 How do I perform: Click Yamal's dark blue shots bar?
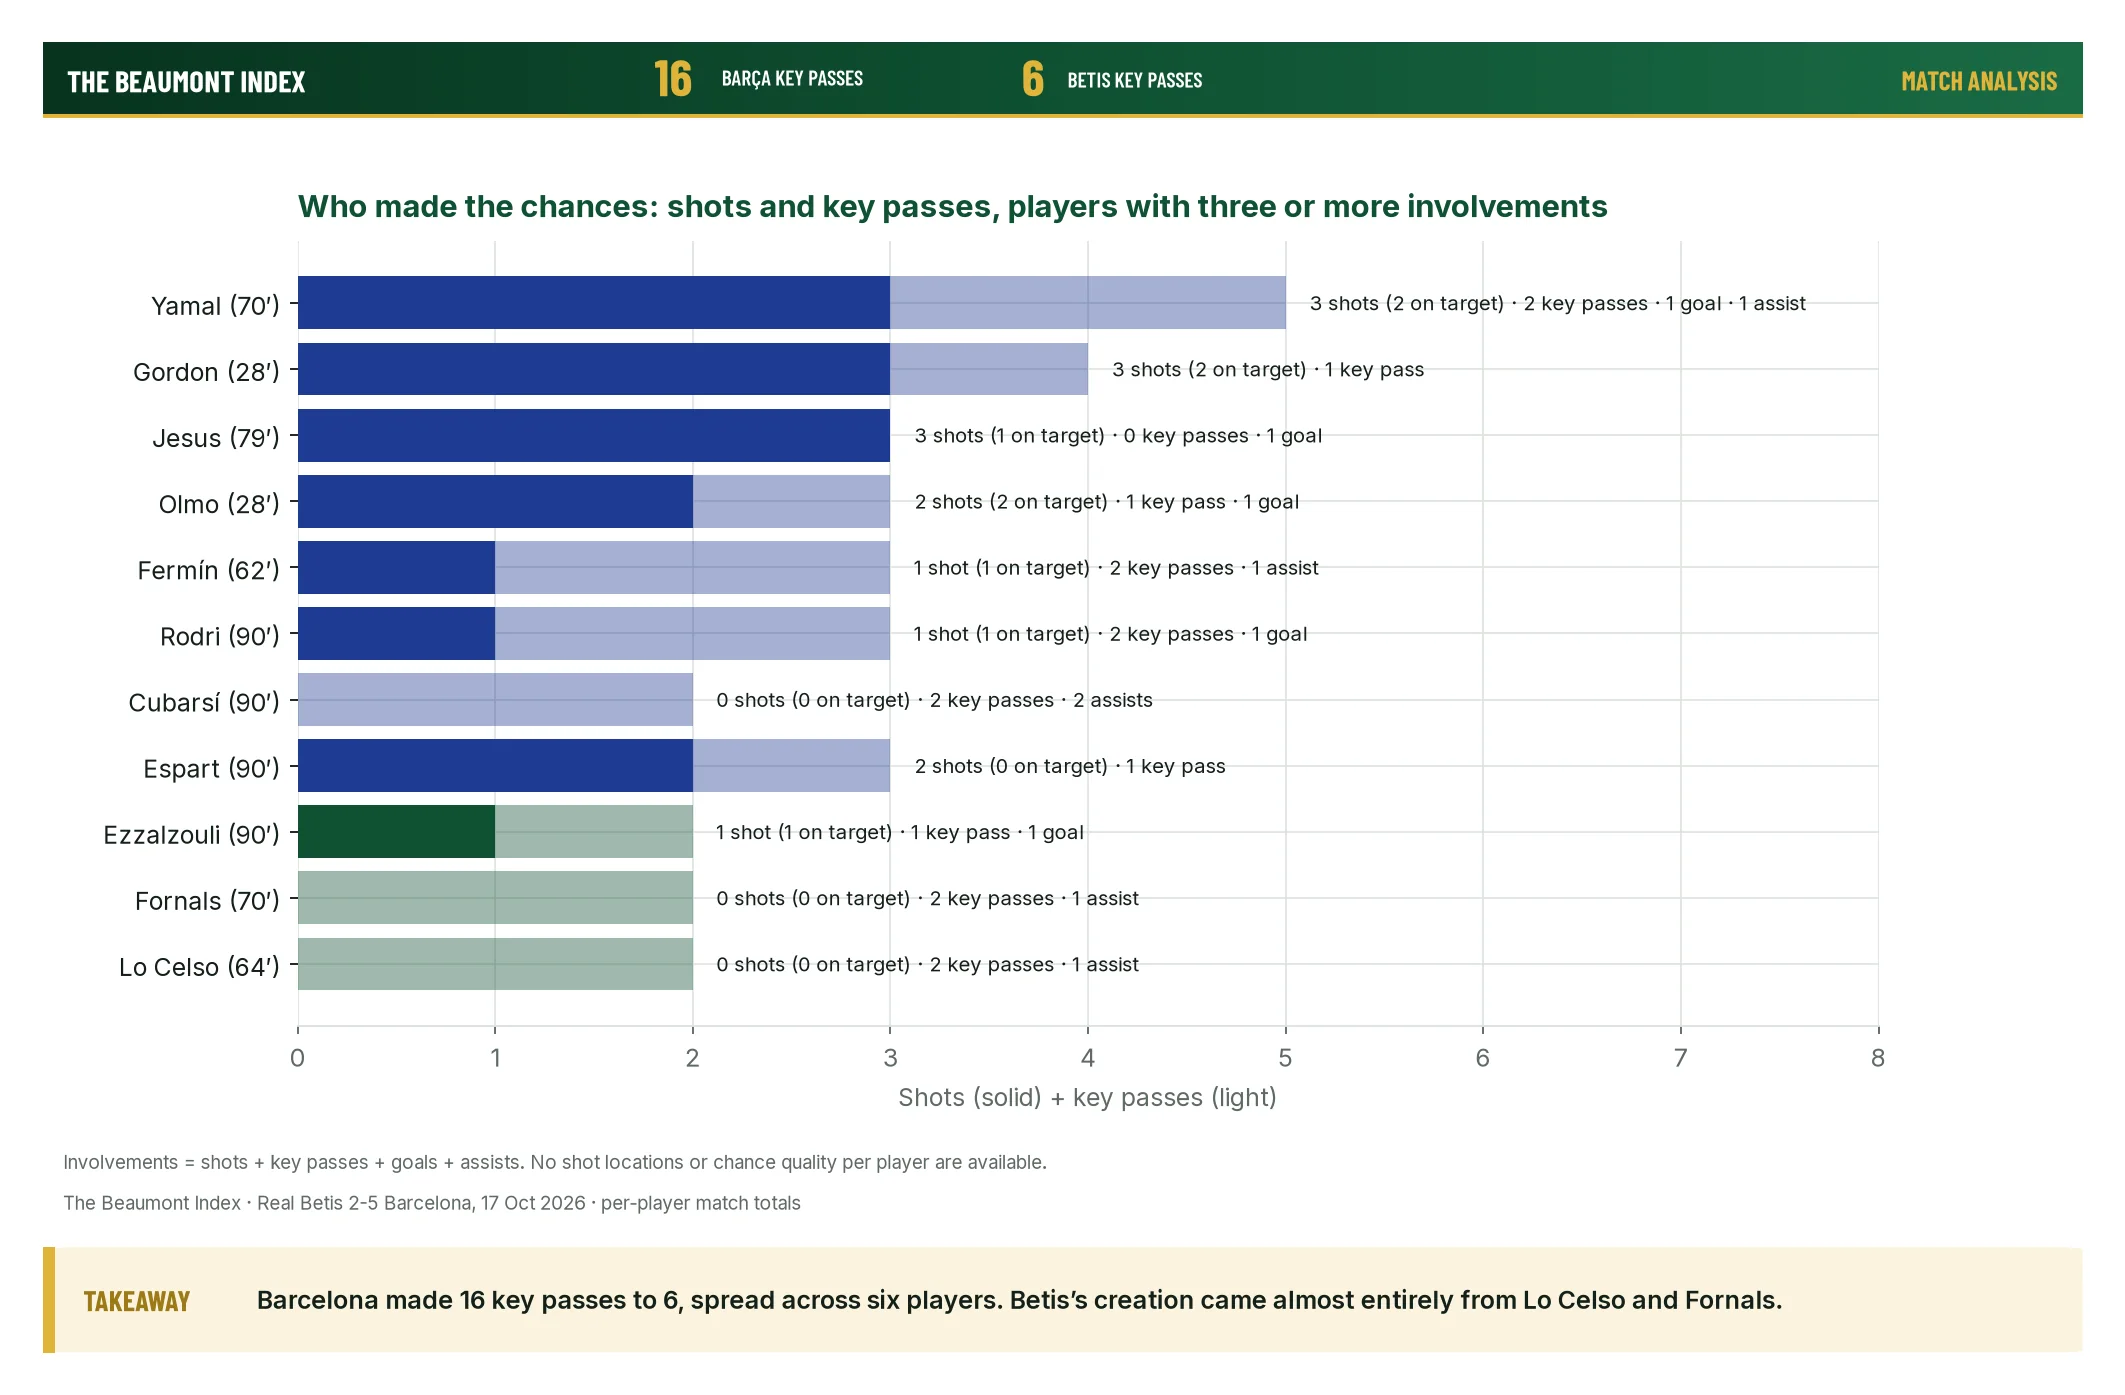click(594, 303)
